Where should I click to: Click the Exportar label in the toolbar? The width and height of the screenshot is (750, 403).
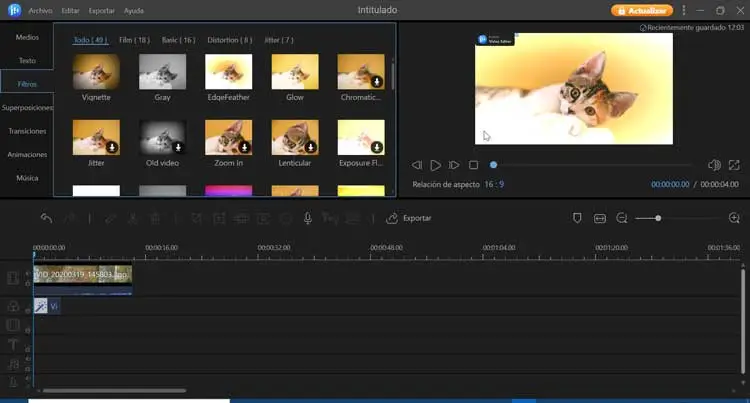click(x=417, y=218)
